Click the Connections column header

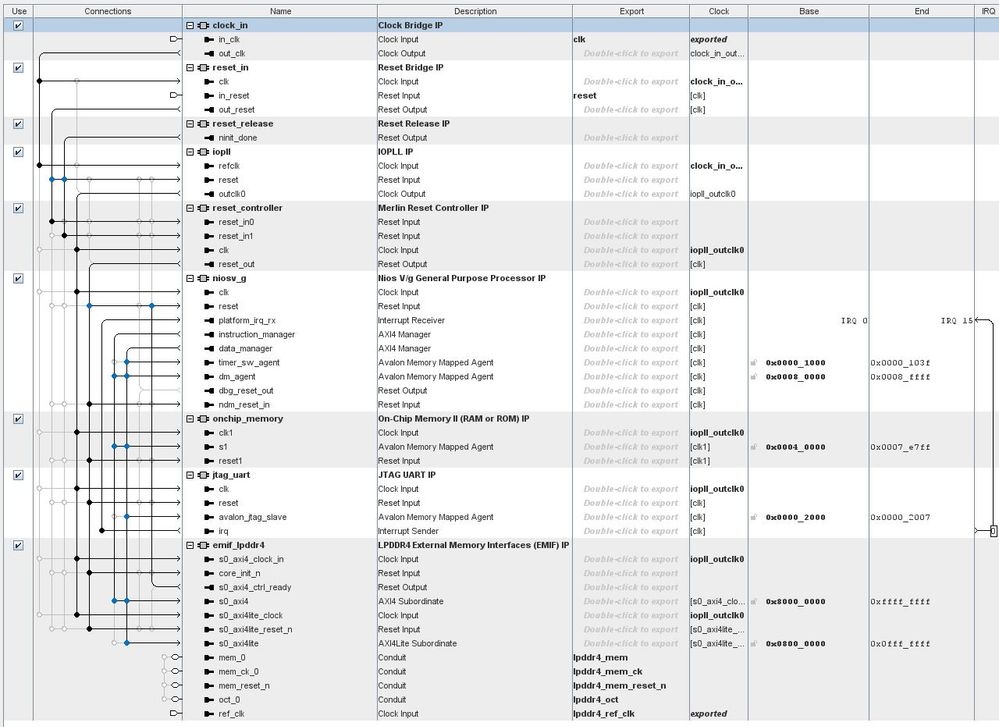(108, 11)
